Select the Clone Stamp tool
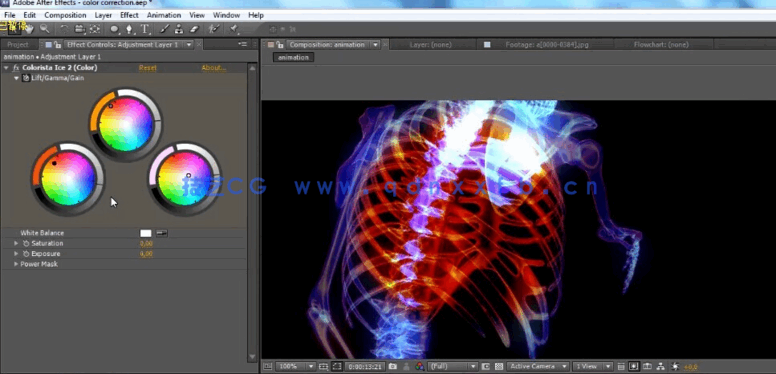Image resolution: width=776 pixels, height=374 pixels. click(x=179, y=29)
